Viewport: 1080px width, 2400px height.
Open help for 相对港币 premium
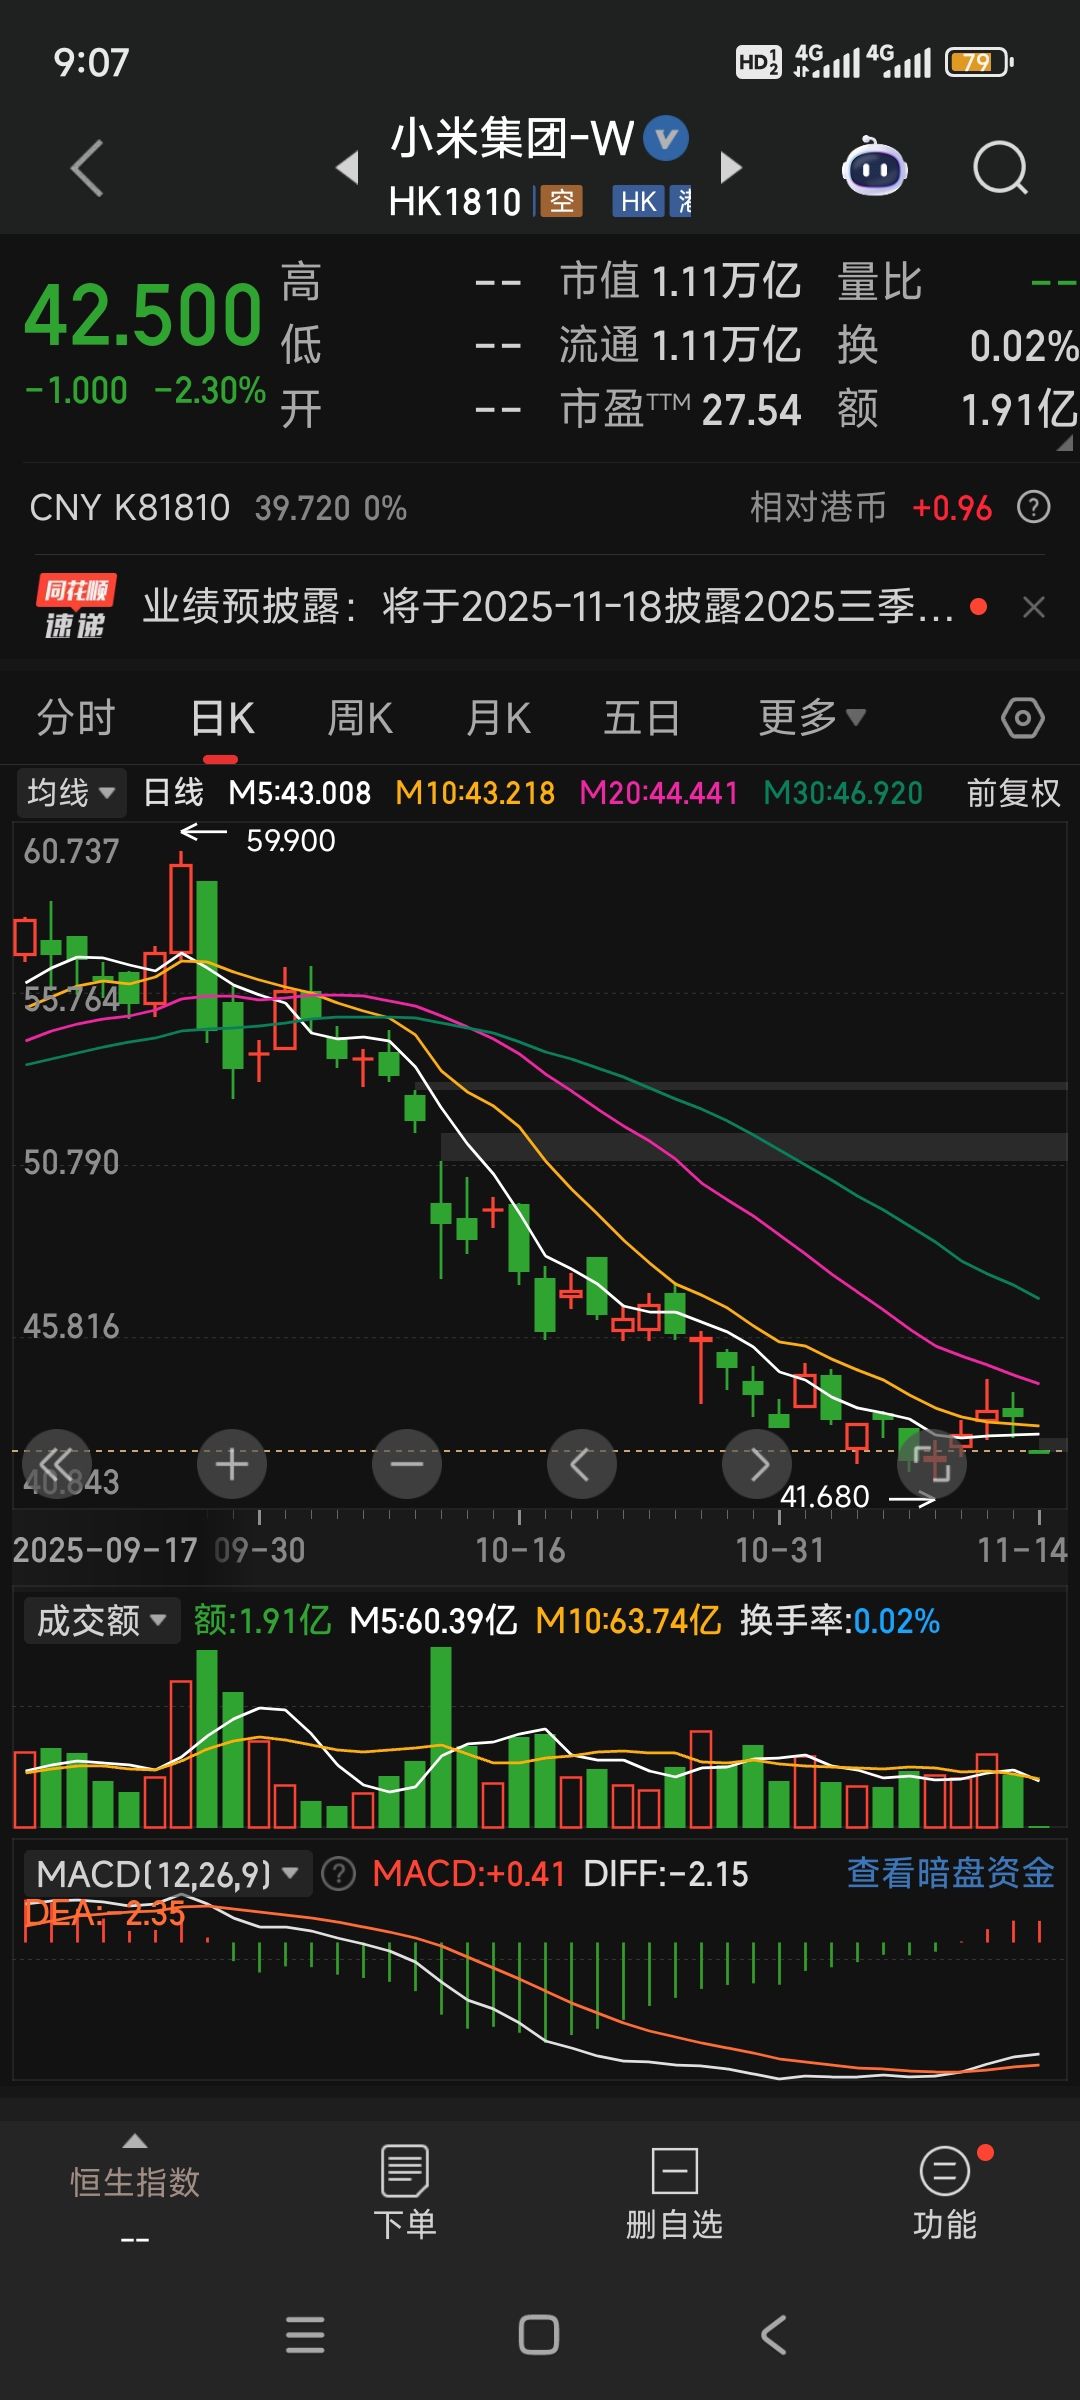click(1033, 507)
